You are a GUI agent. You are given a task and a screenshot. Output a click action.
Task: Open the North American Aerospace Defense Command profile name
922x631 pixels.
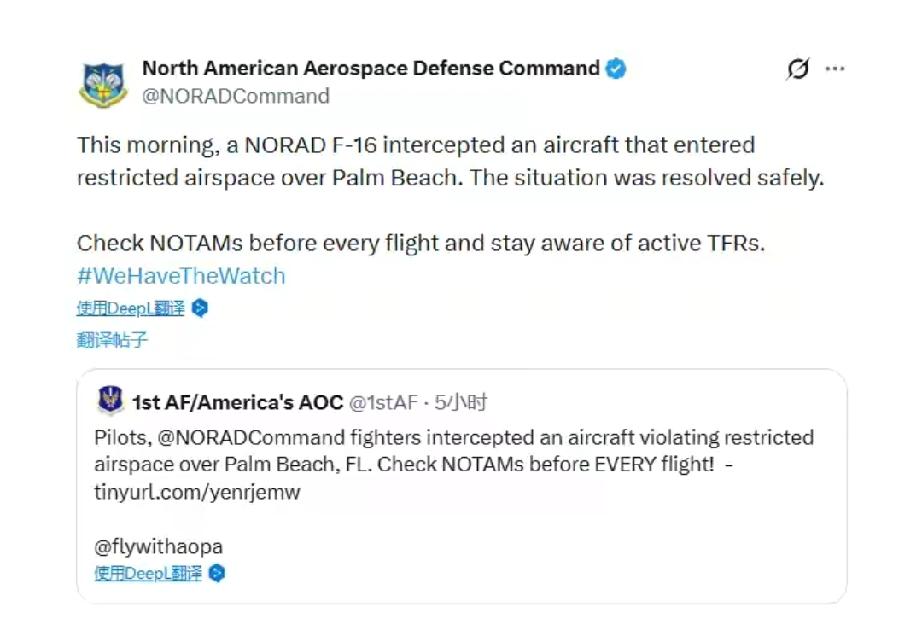coord(370,69)
